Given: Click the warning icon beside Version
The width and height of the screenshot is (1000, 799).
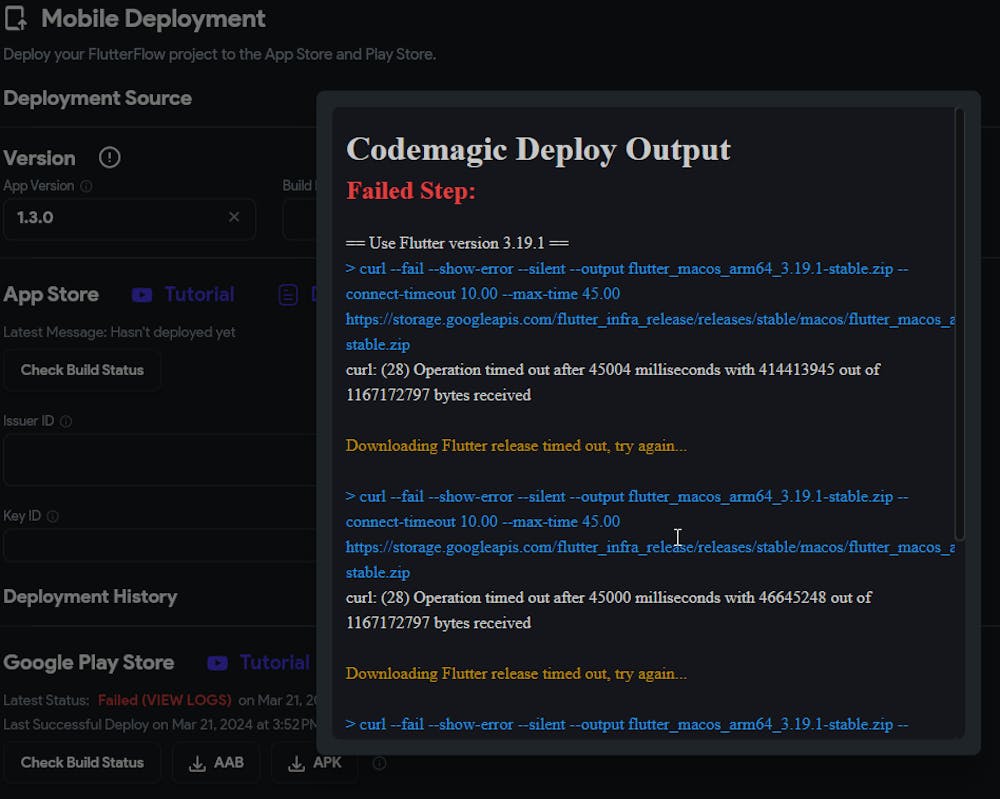Looking at the screenshot, I should pos(110,158).
